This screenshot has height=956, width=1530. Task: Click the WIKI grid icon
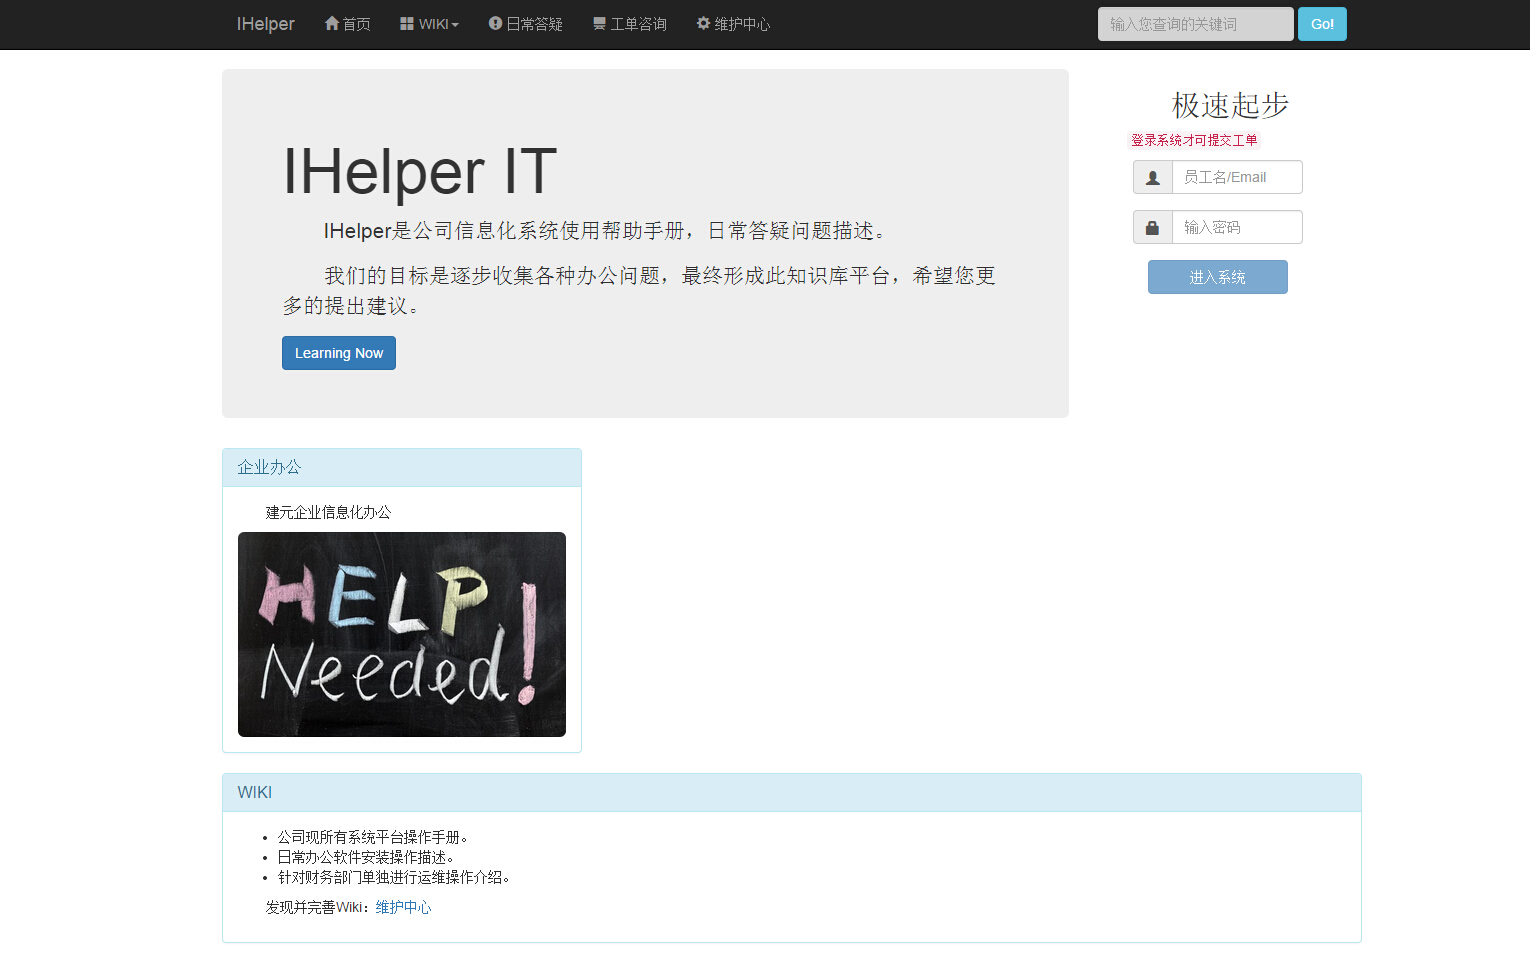pos(407,23)
